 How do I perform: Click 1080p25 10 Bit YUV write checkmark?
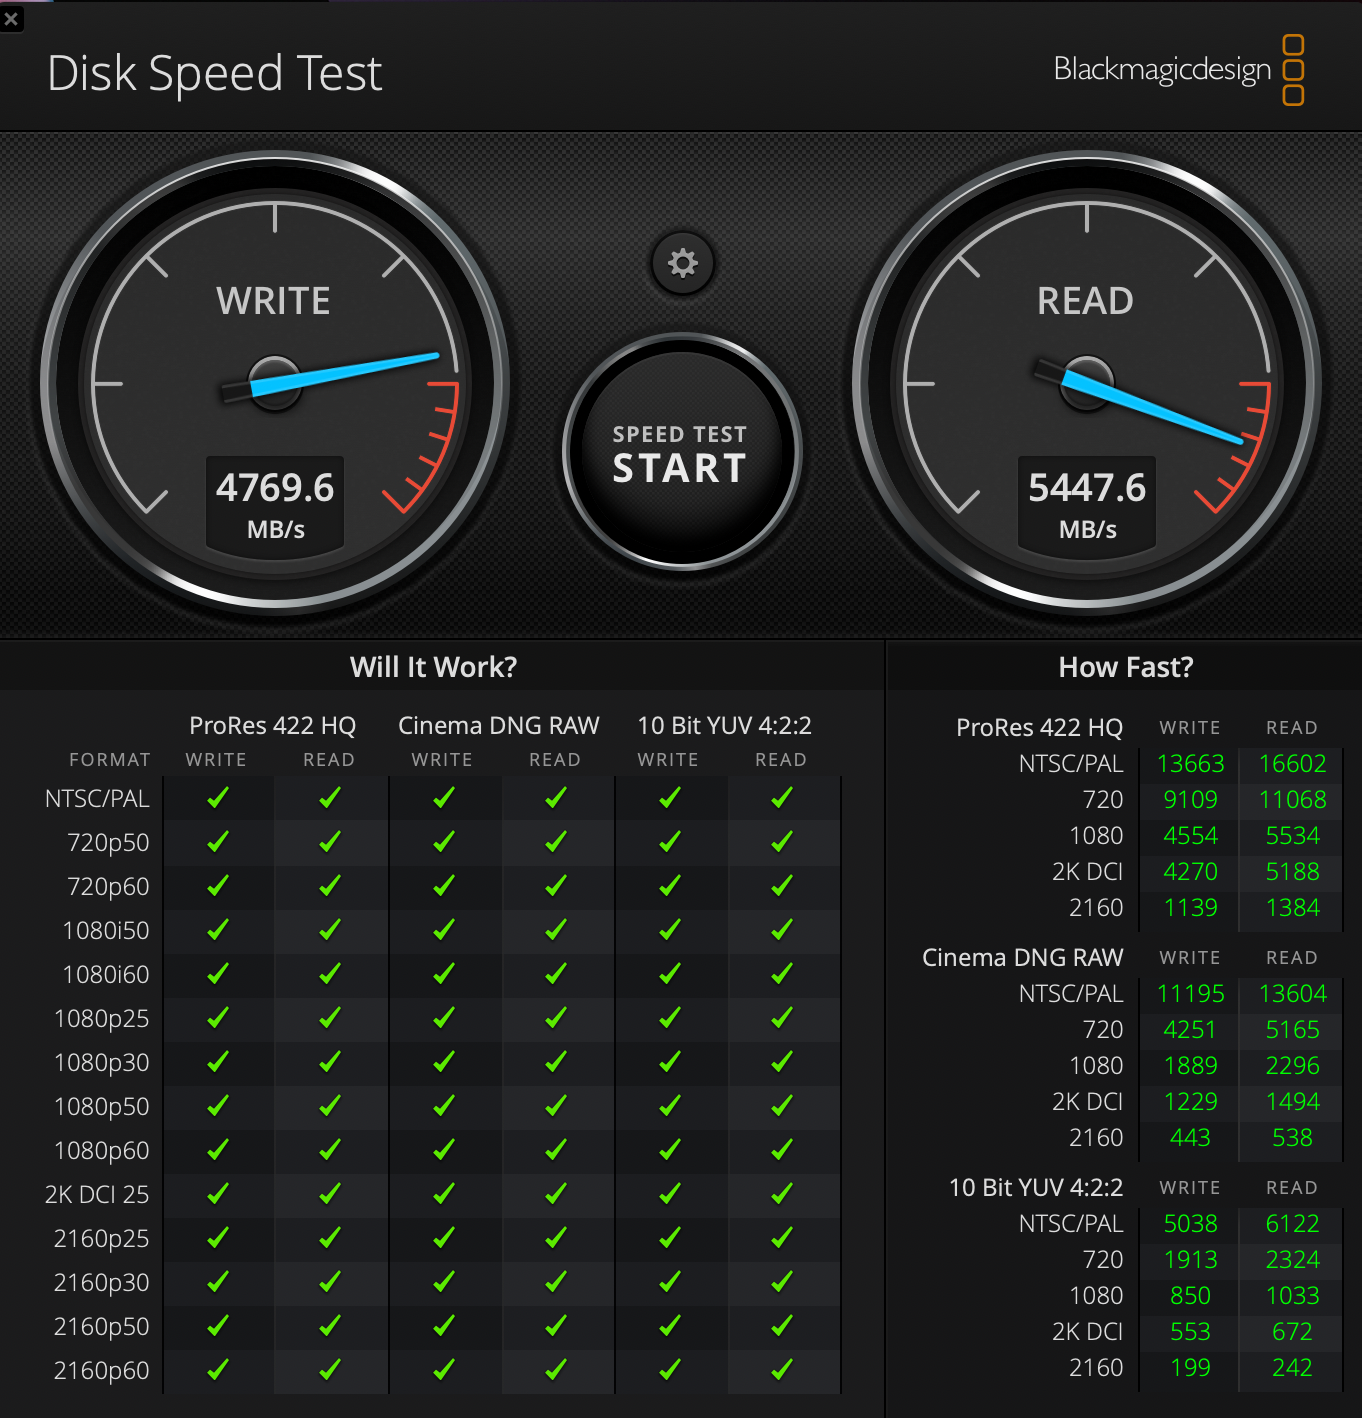669,1017
